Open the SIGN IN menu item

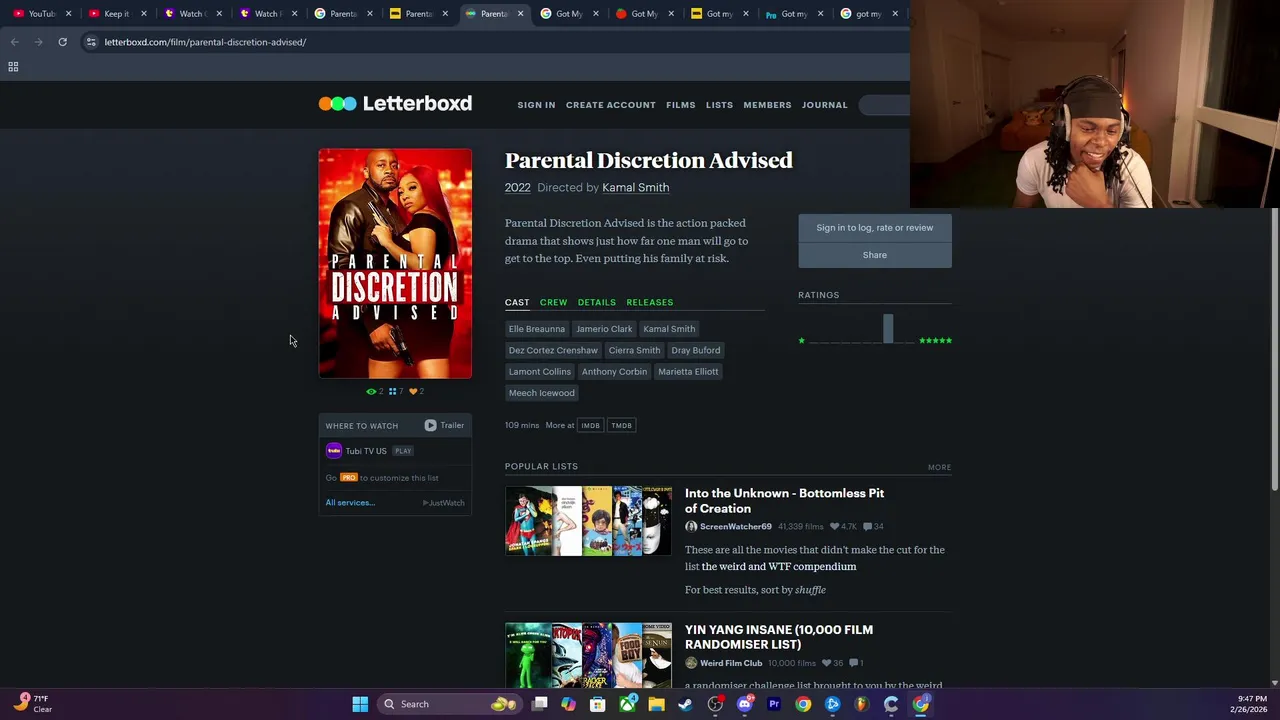point(536,105)
